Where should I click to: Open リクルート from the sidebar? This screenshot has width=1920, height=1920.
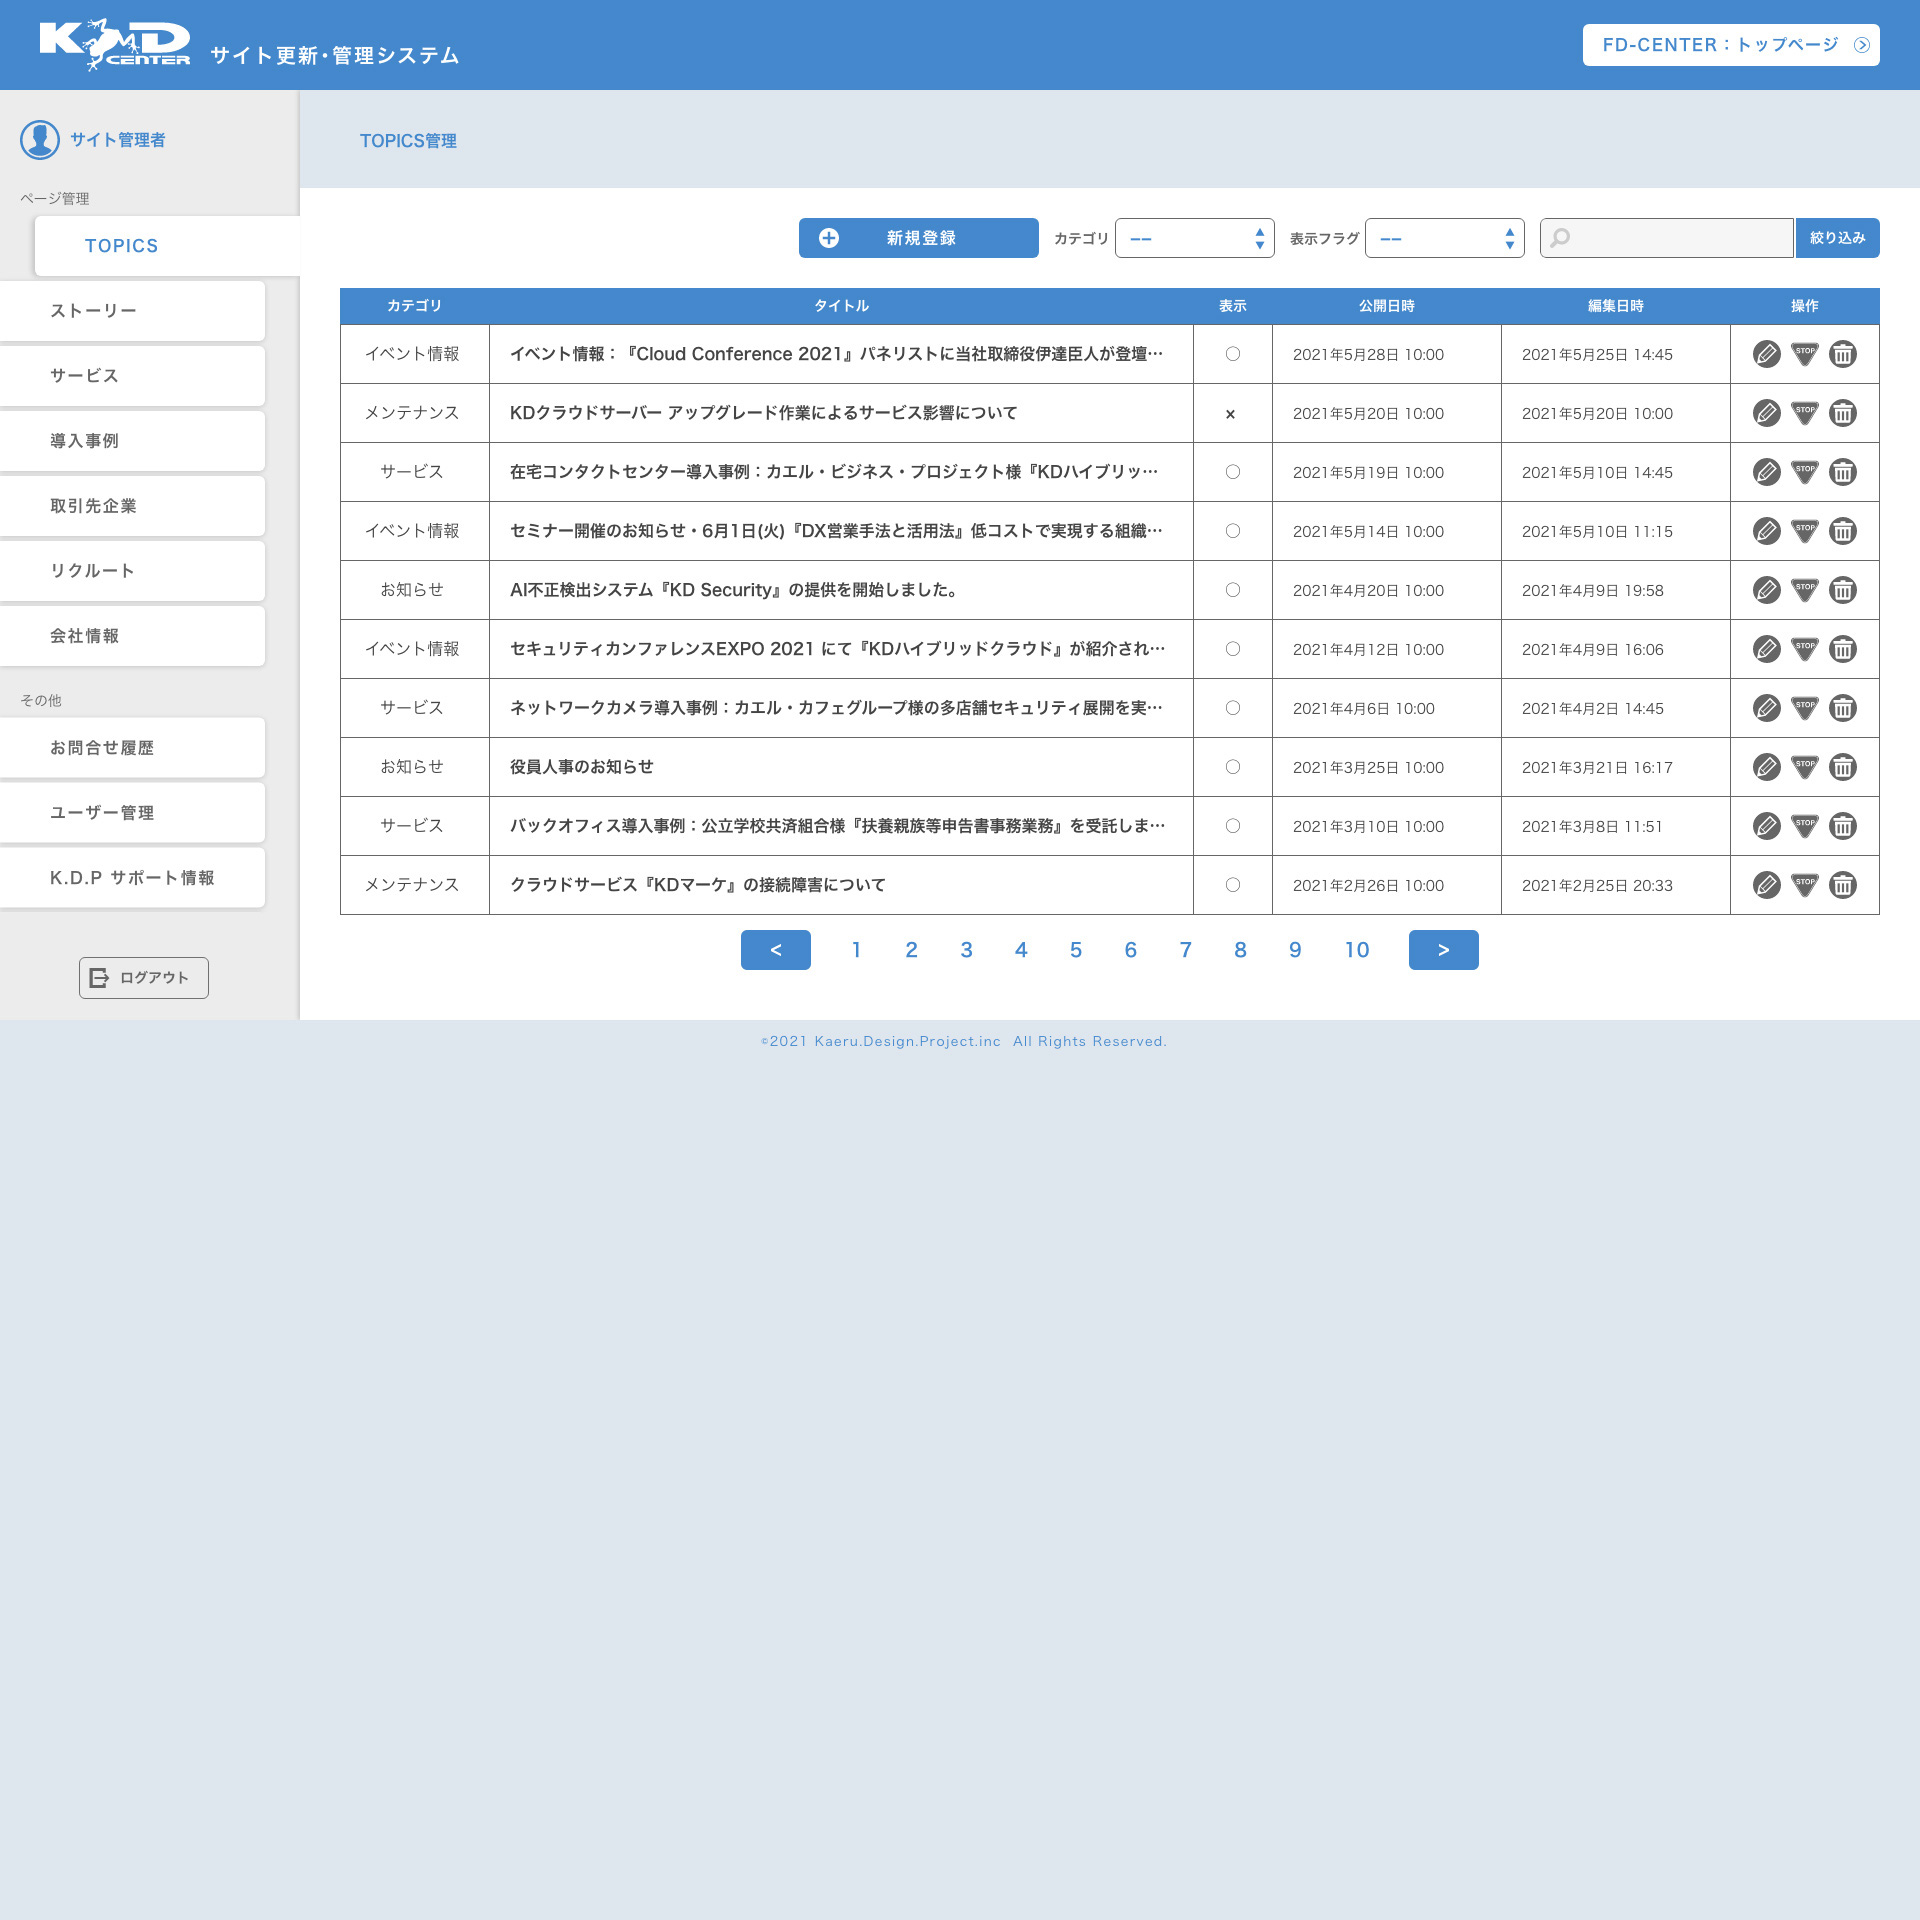[x=94, y=571]
